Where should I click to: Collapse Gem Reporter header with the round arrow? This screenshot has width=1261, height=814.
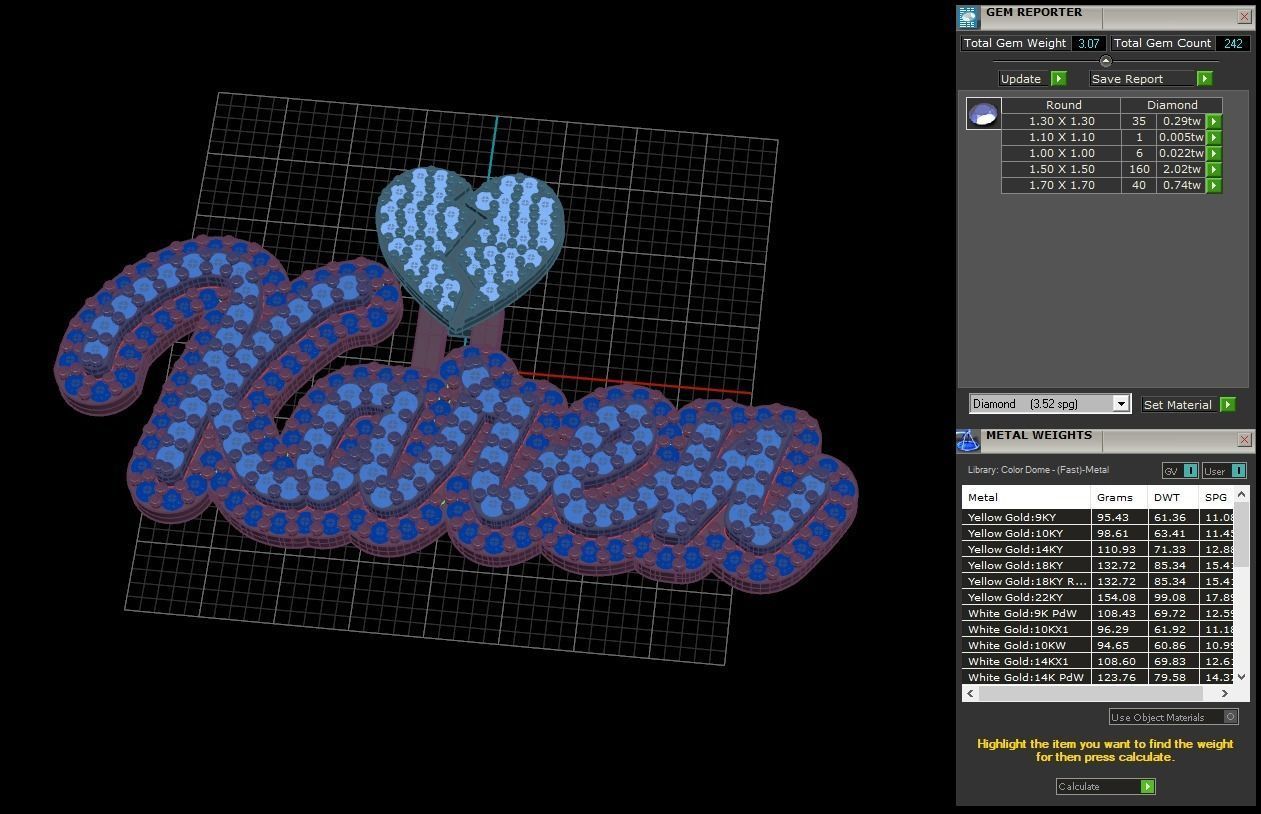coord(1105,61)
